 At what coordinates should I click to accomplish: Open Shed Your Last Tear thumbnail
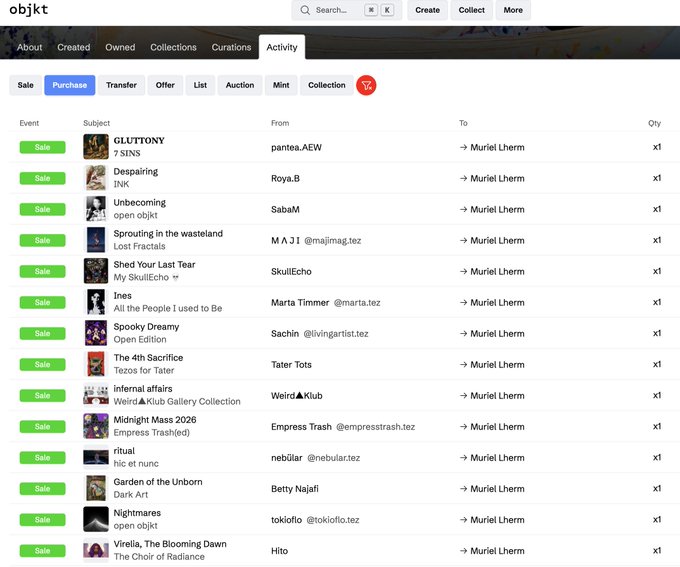96,271
